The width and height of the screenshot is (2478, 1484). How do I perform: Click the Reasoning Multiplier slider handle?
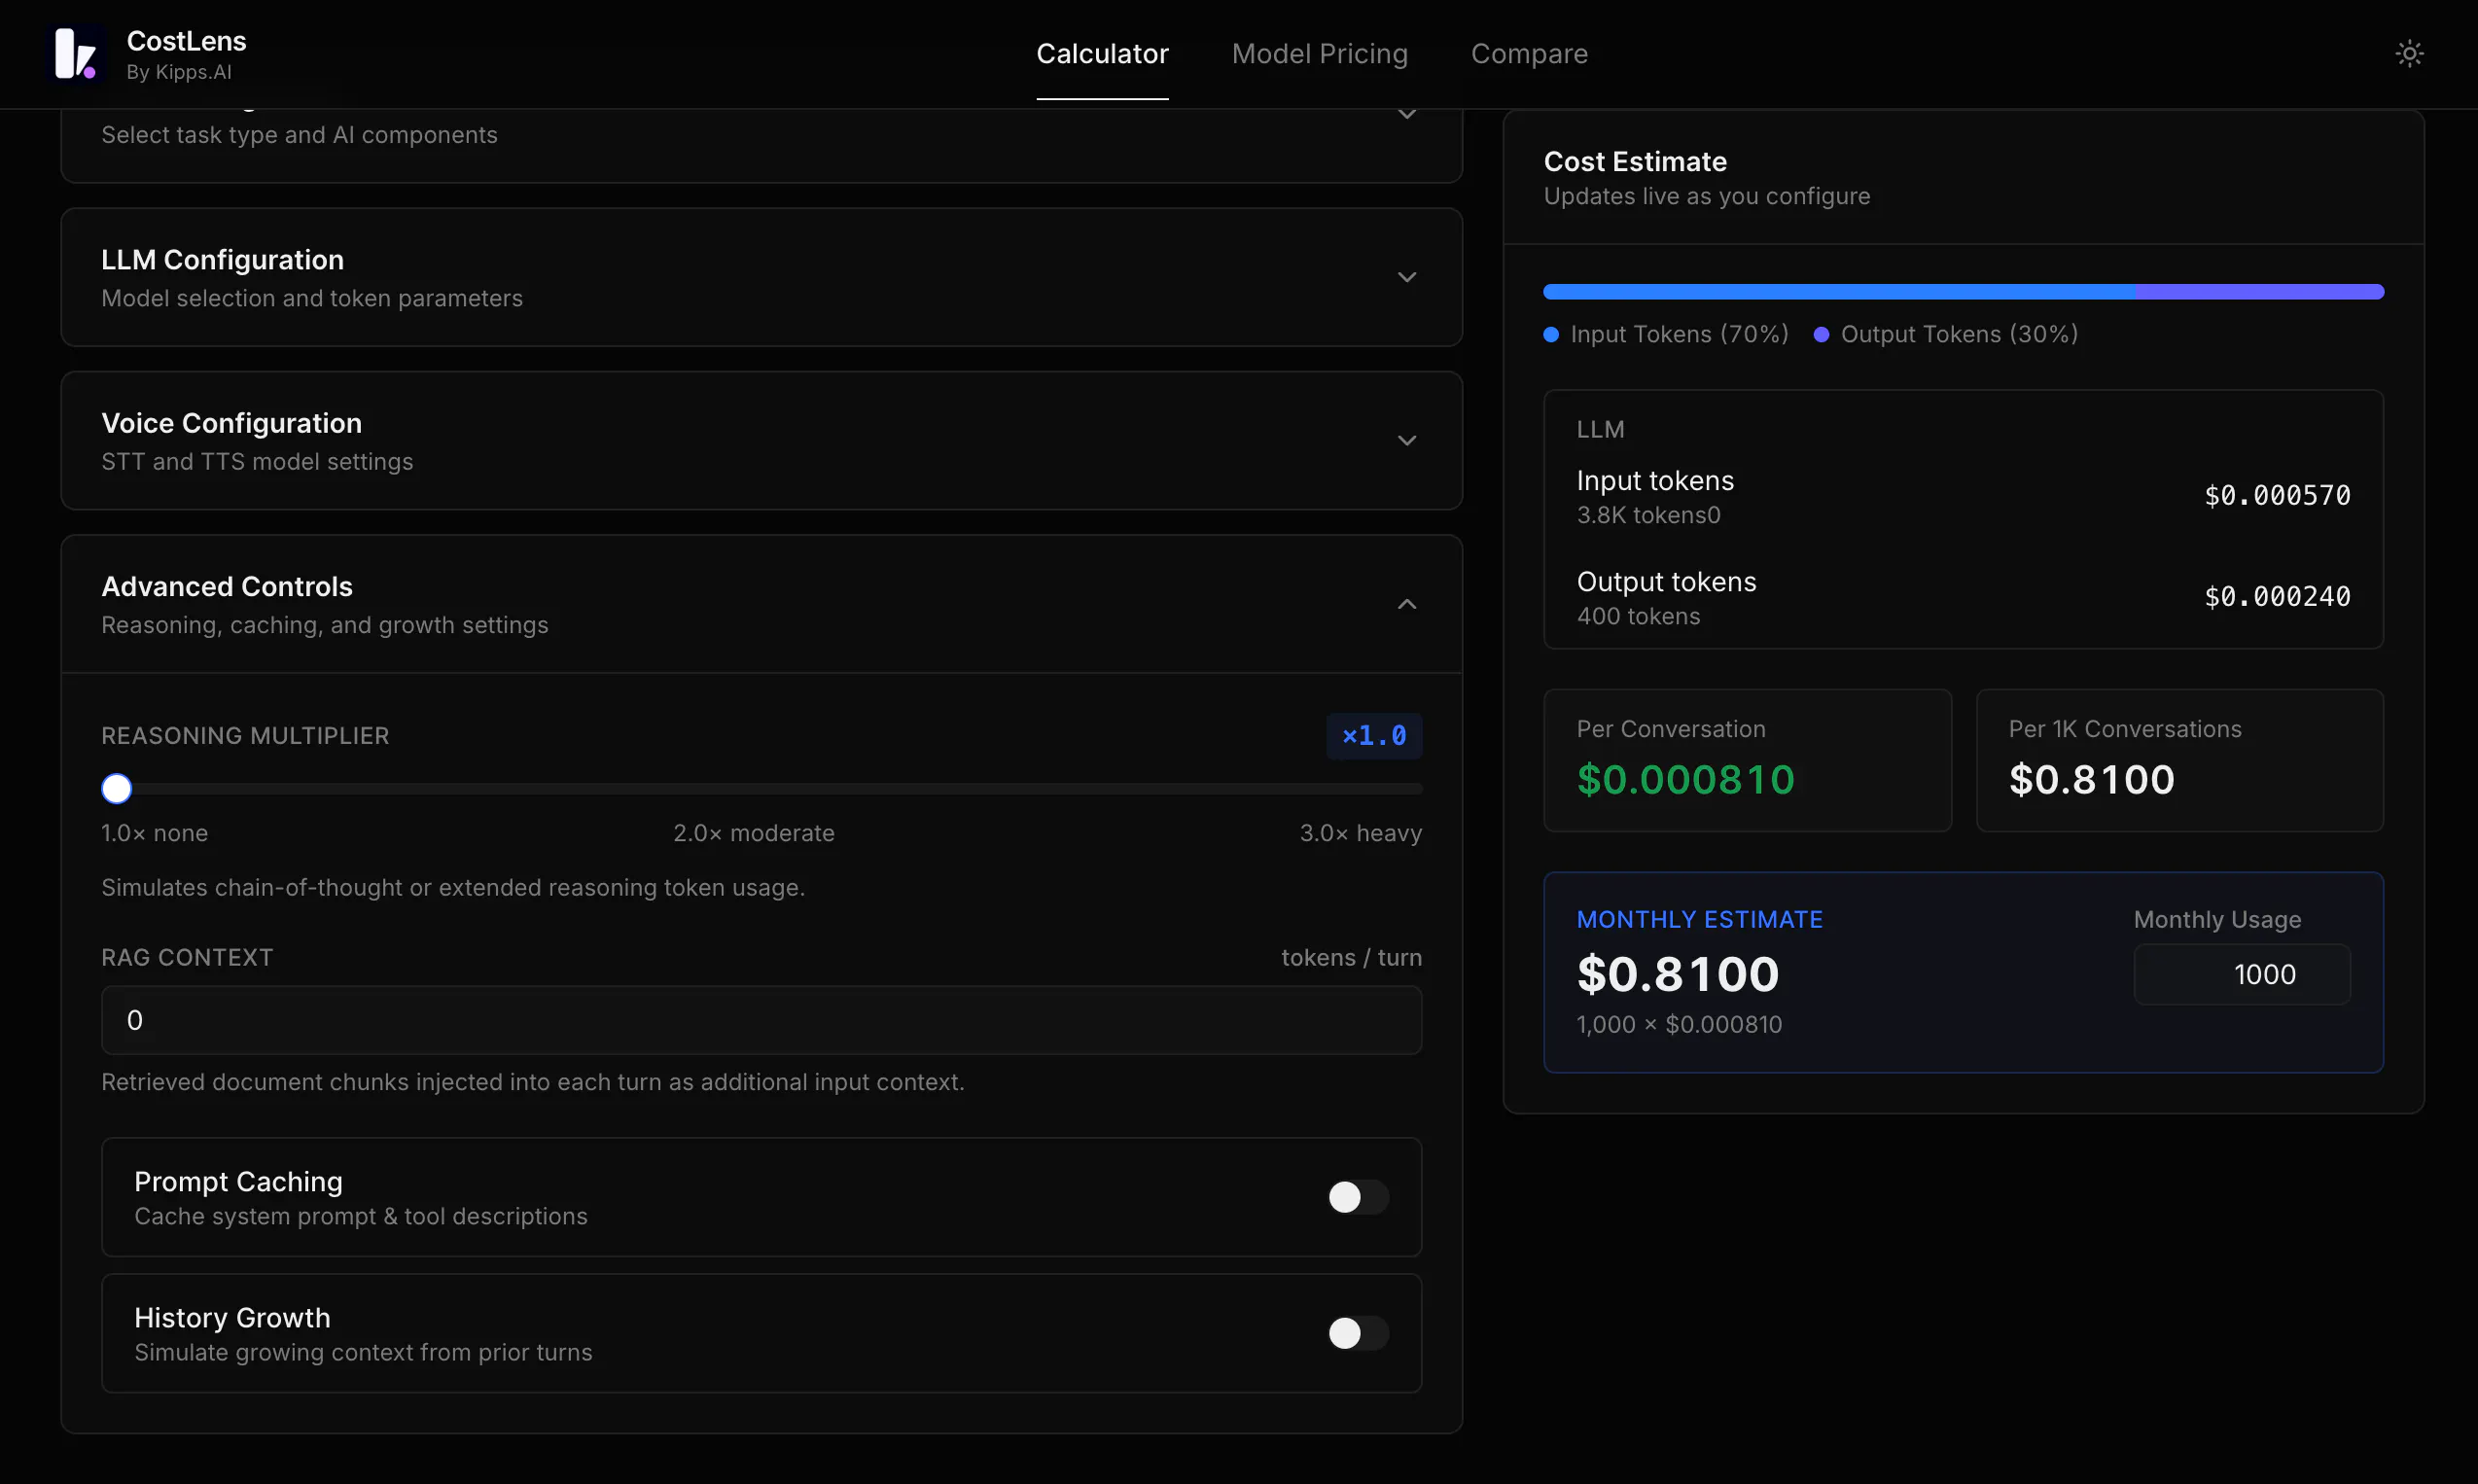[117, 789]
